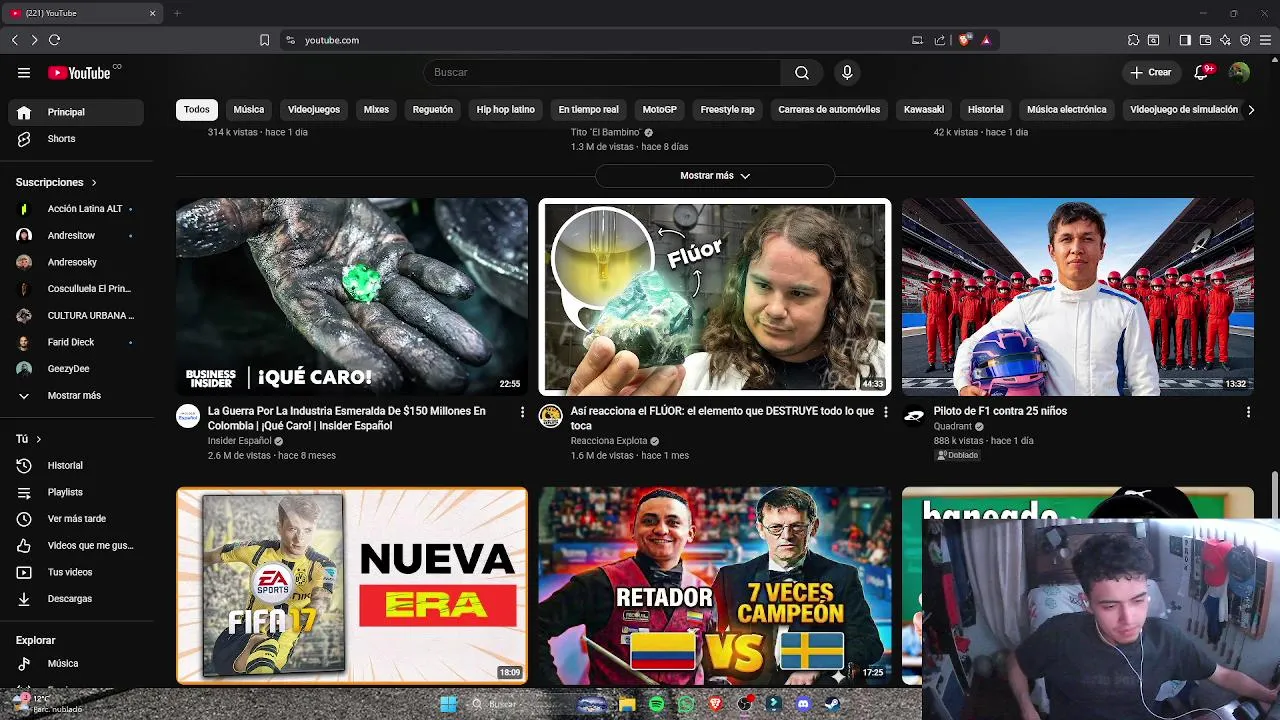Image resolution: width=1280 pixels, height=720 pixels.
Task: Open Spotify from the taskbar
Action: tap(656, 704)
